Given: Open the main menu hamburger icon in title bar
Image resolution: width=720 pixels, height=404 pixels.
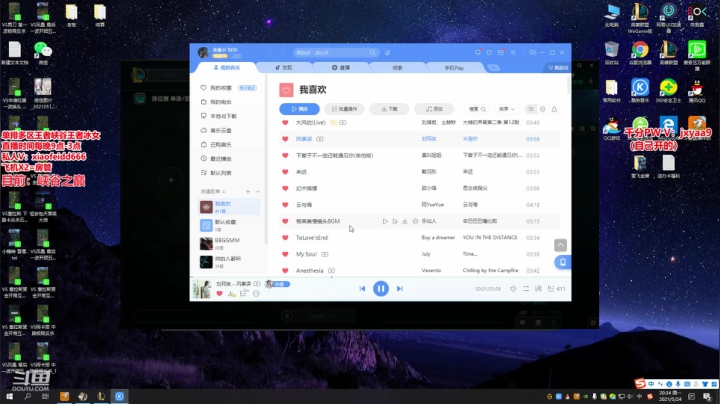Looking at the screenshot, I should coord(513,52).
